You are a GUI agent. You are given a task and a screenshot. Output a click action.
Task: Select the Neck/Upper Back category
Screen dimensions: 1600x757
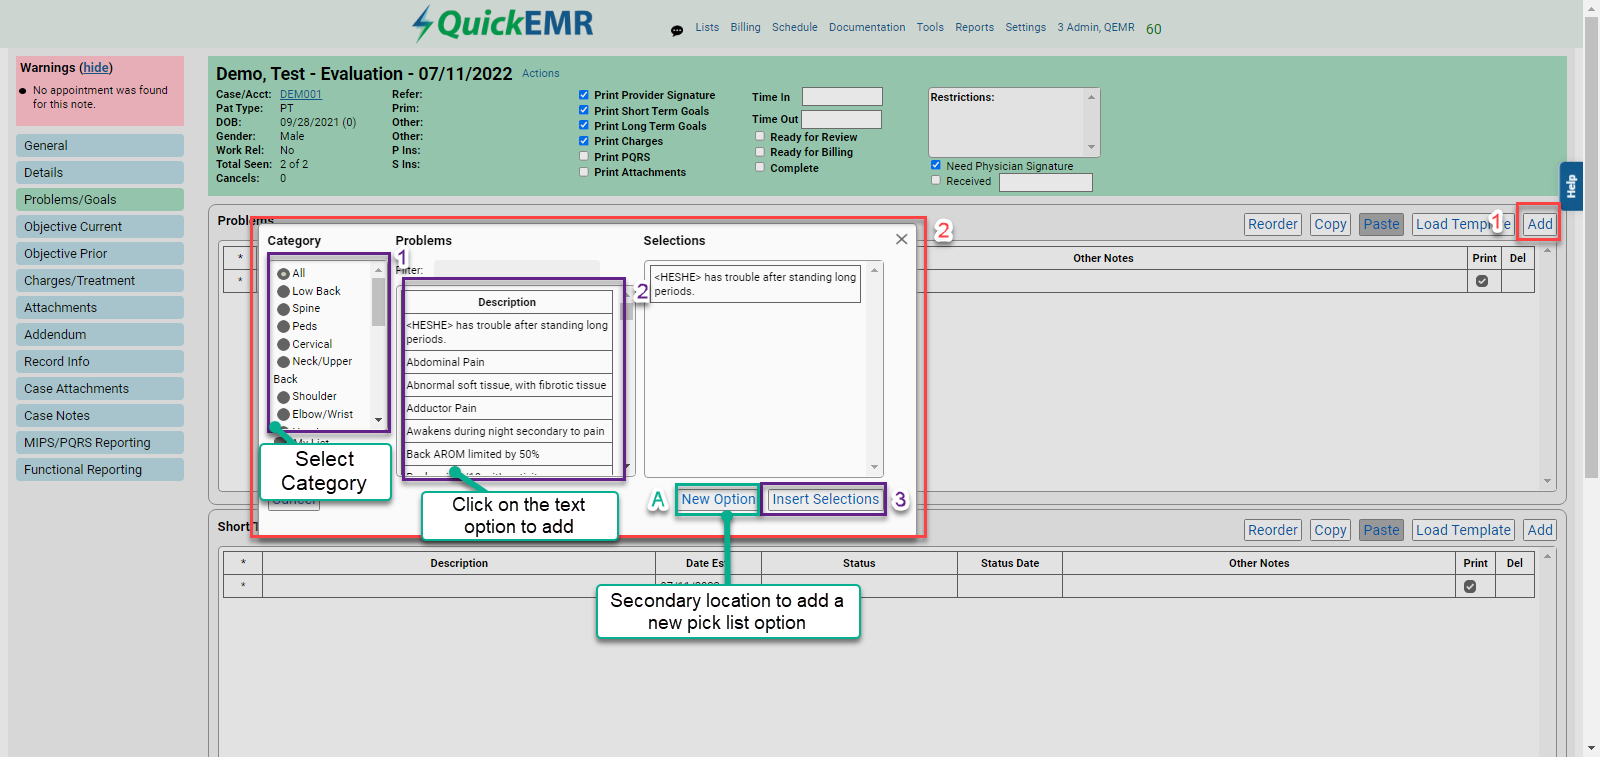(x=283, y=362)
